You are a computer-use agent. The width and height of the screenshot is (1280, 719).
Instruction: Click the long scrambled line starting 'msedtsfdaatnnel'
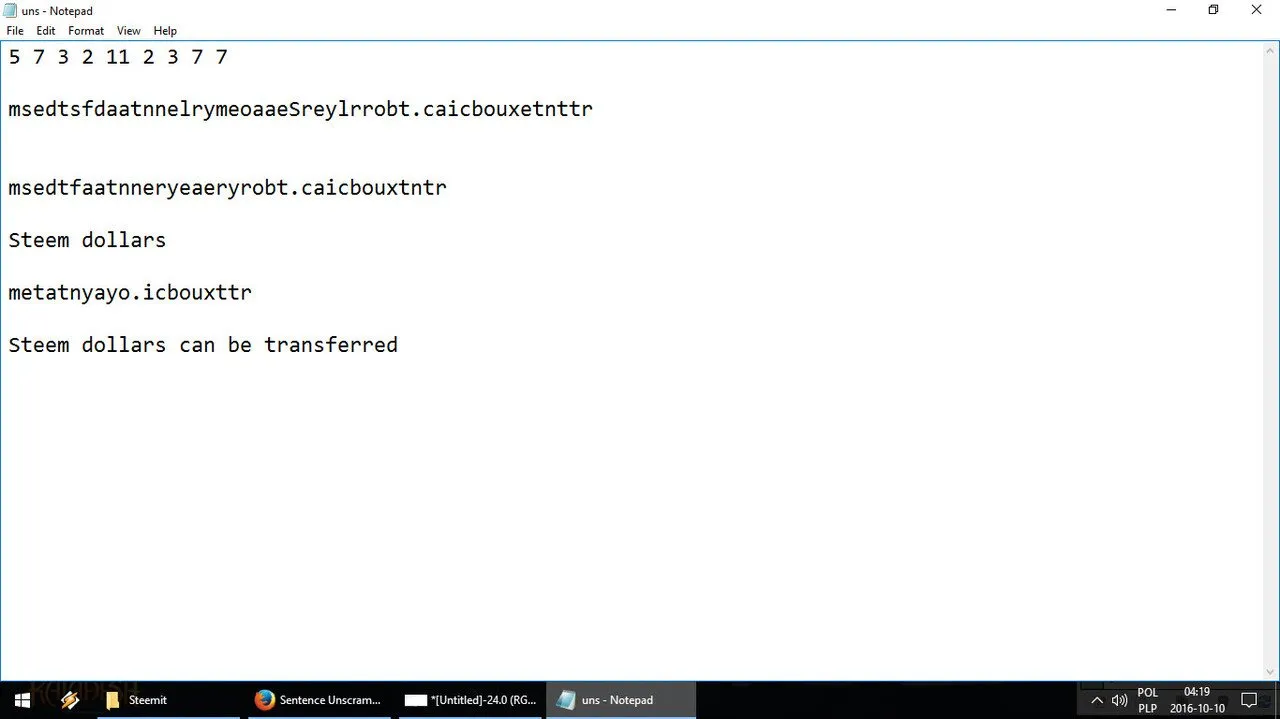300,109
